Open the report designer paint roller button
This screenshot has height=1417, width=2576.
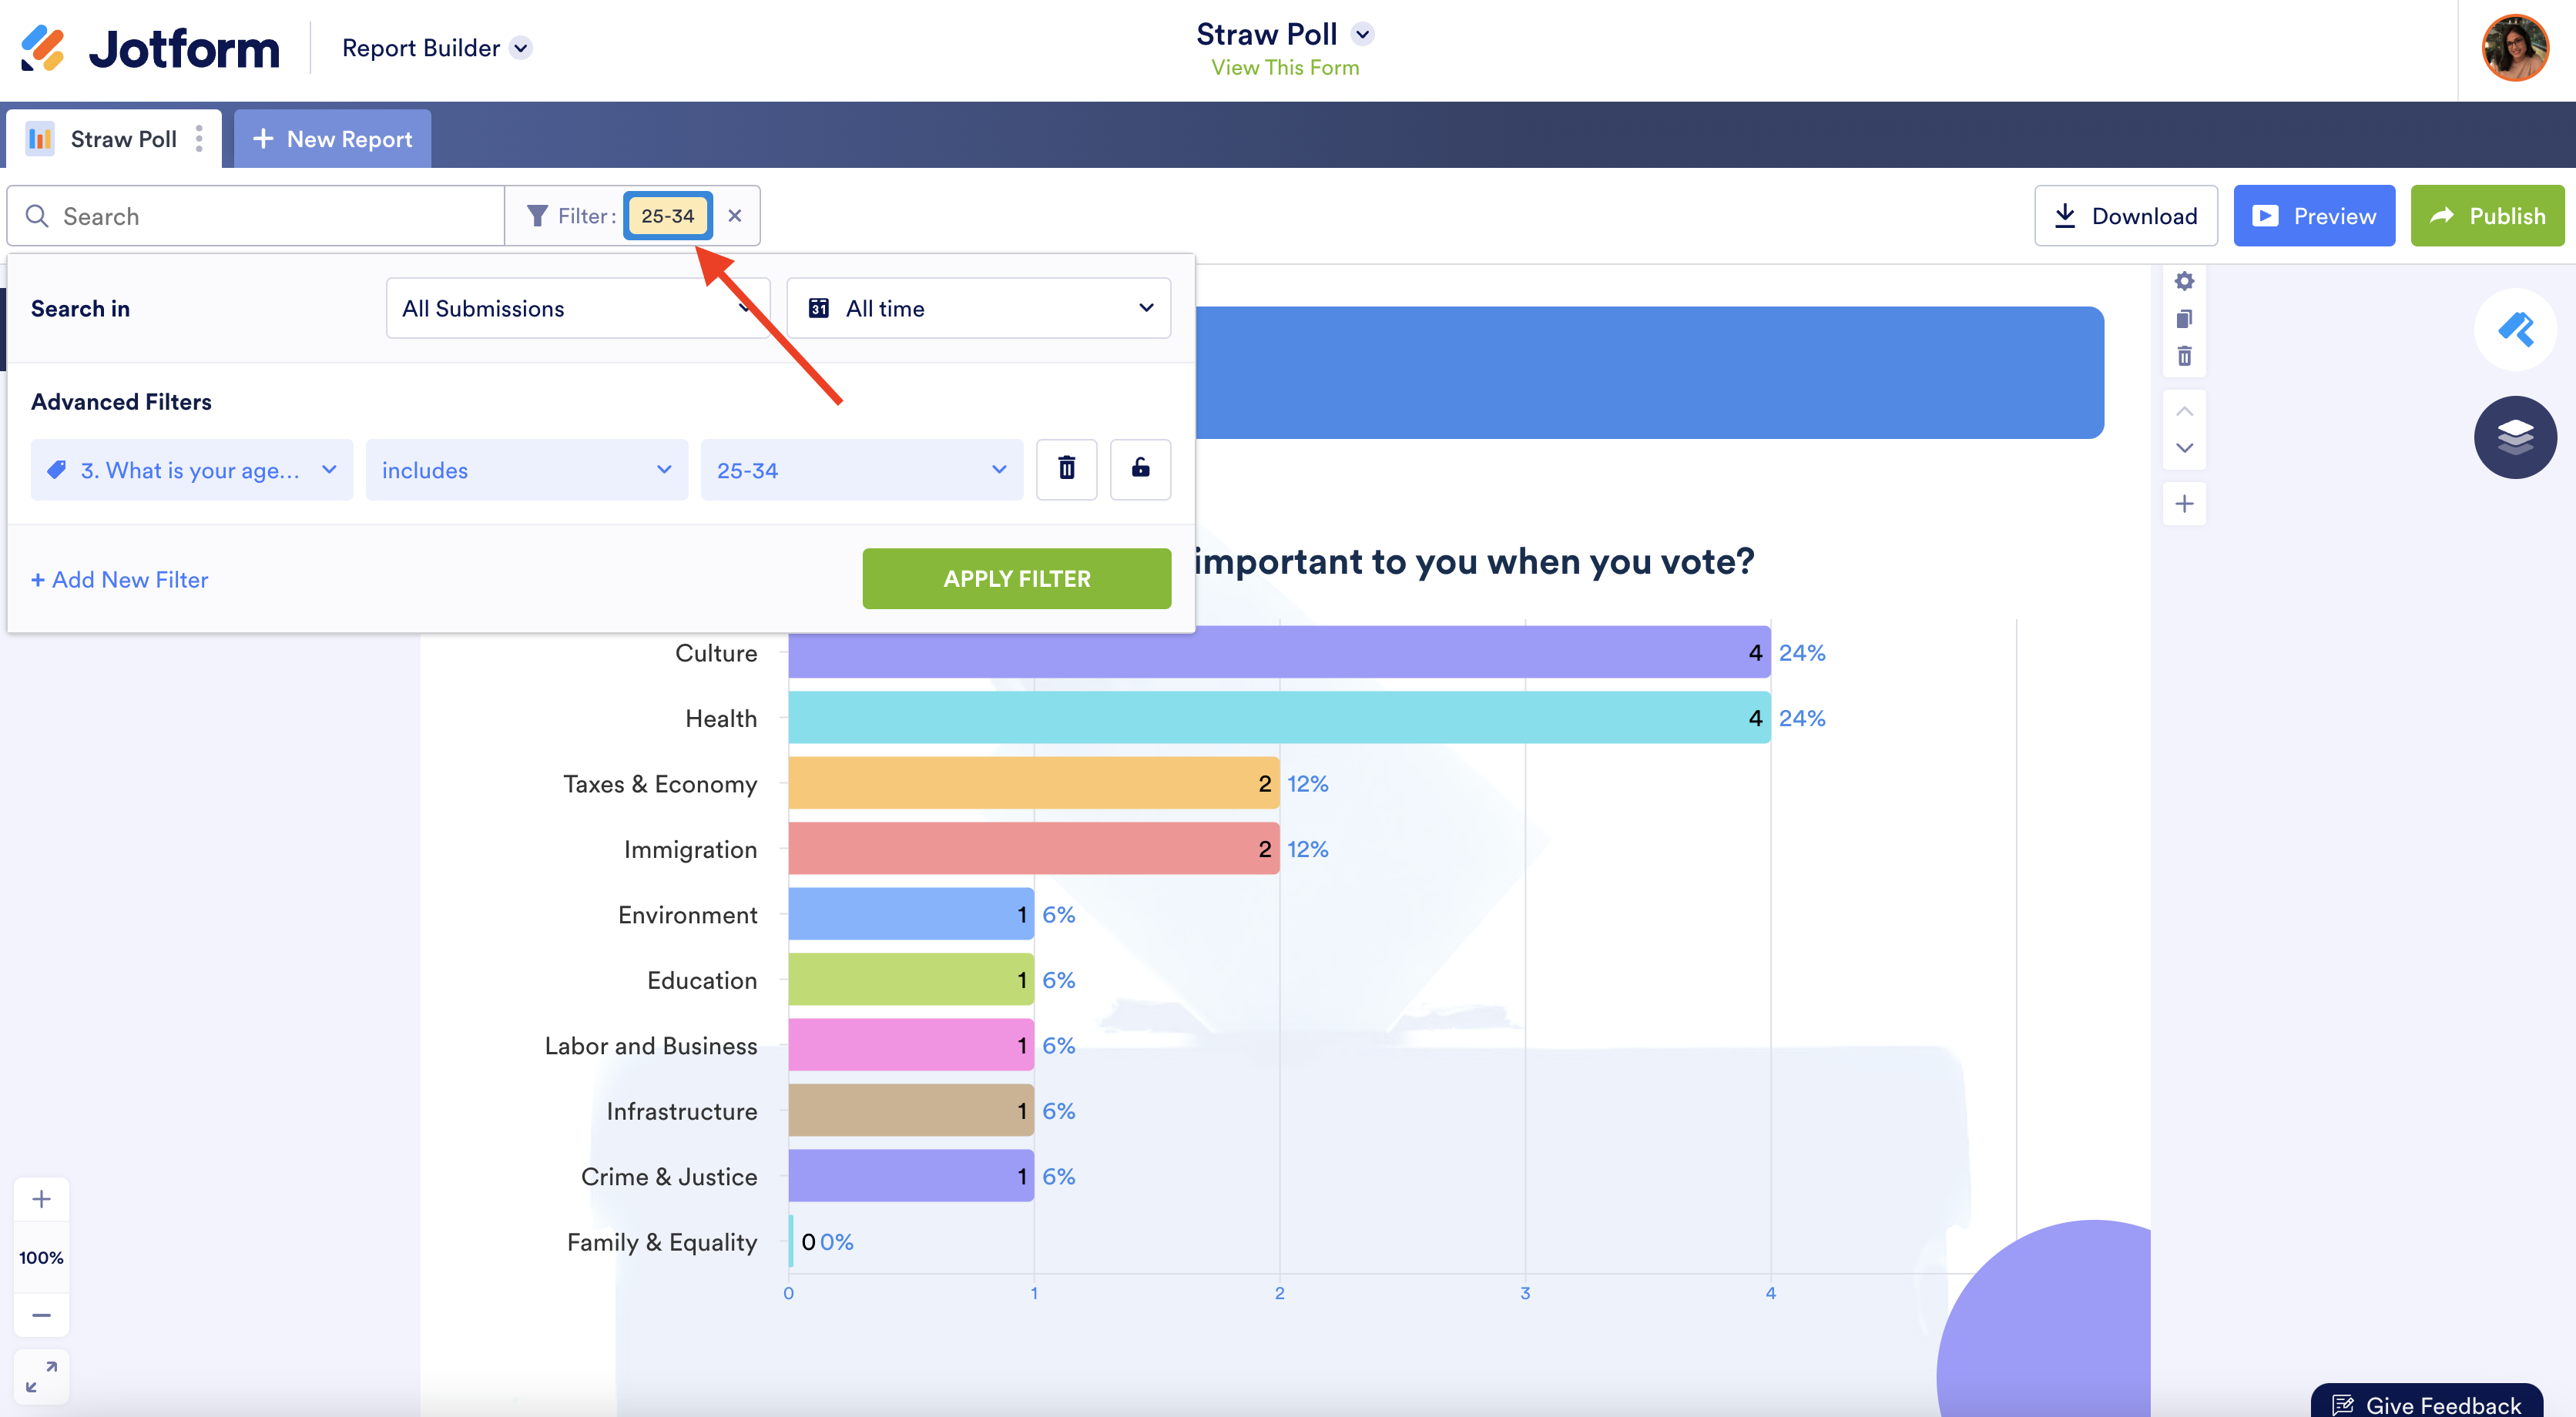(2514, 329)
